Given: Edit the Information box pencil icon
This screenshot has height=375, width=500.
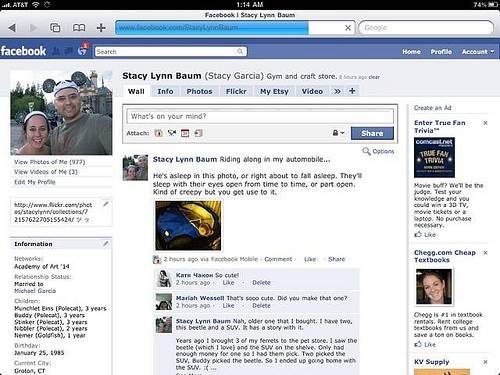Looking at the screenshot, I should (106, 244).
